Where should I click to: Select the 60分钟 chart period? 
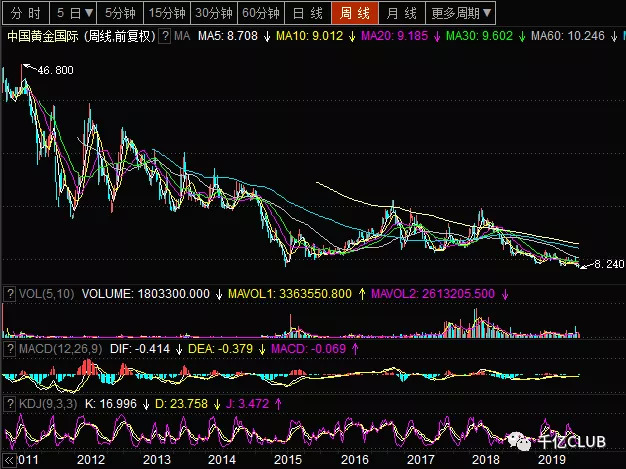tap(261, 13)
